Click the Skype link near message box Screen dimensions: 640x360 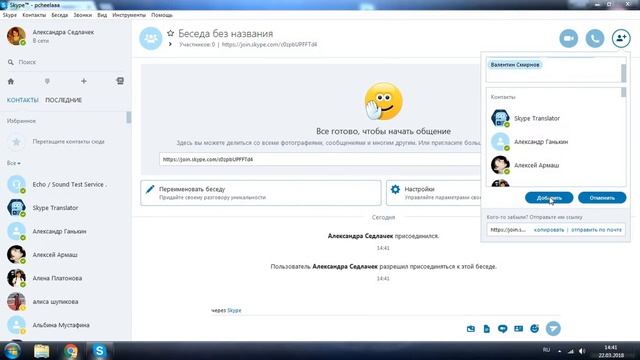pyautogui.click(x=234, y=311)
